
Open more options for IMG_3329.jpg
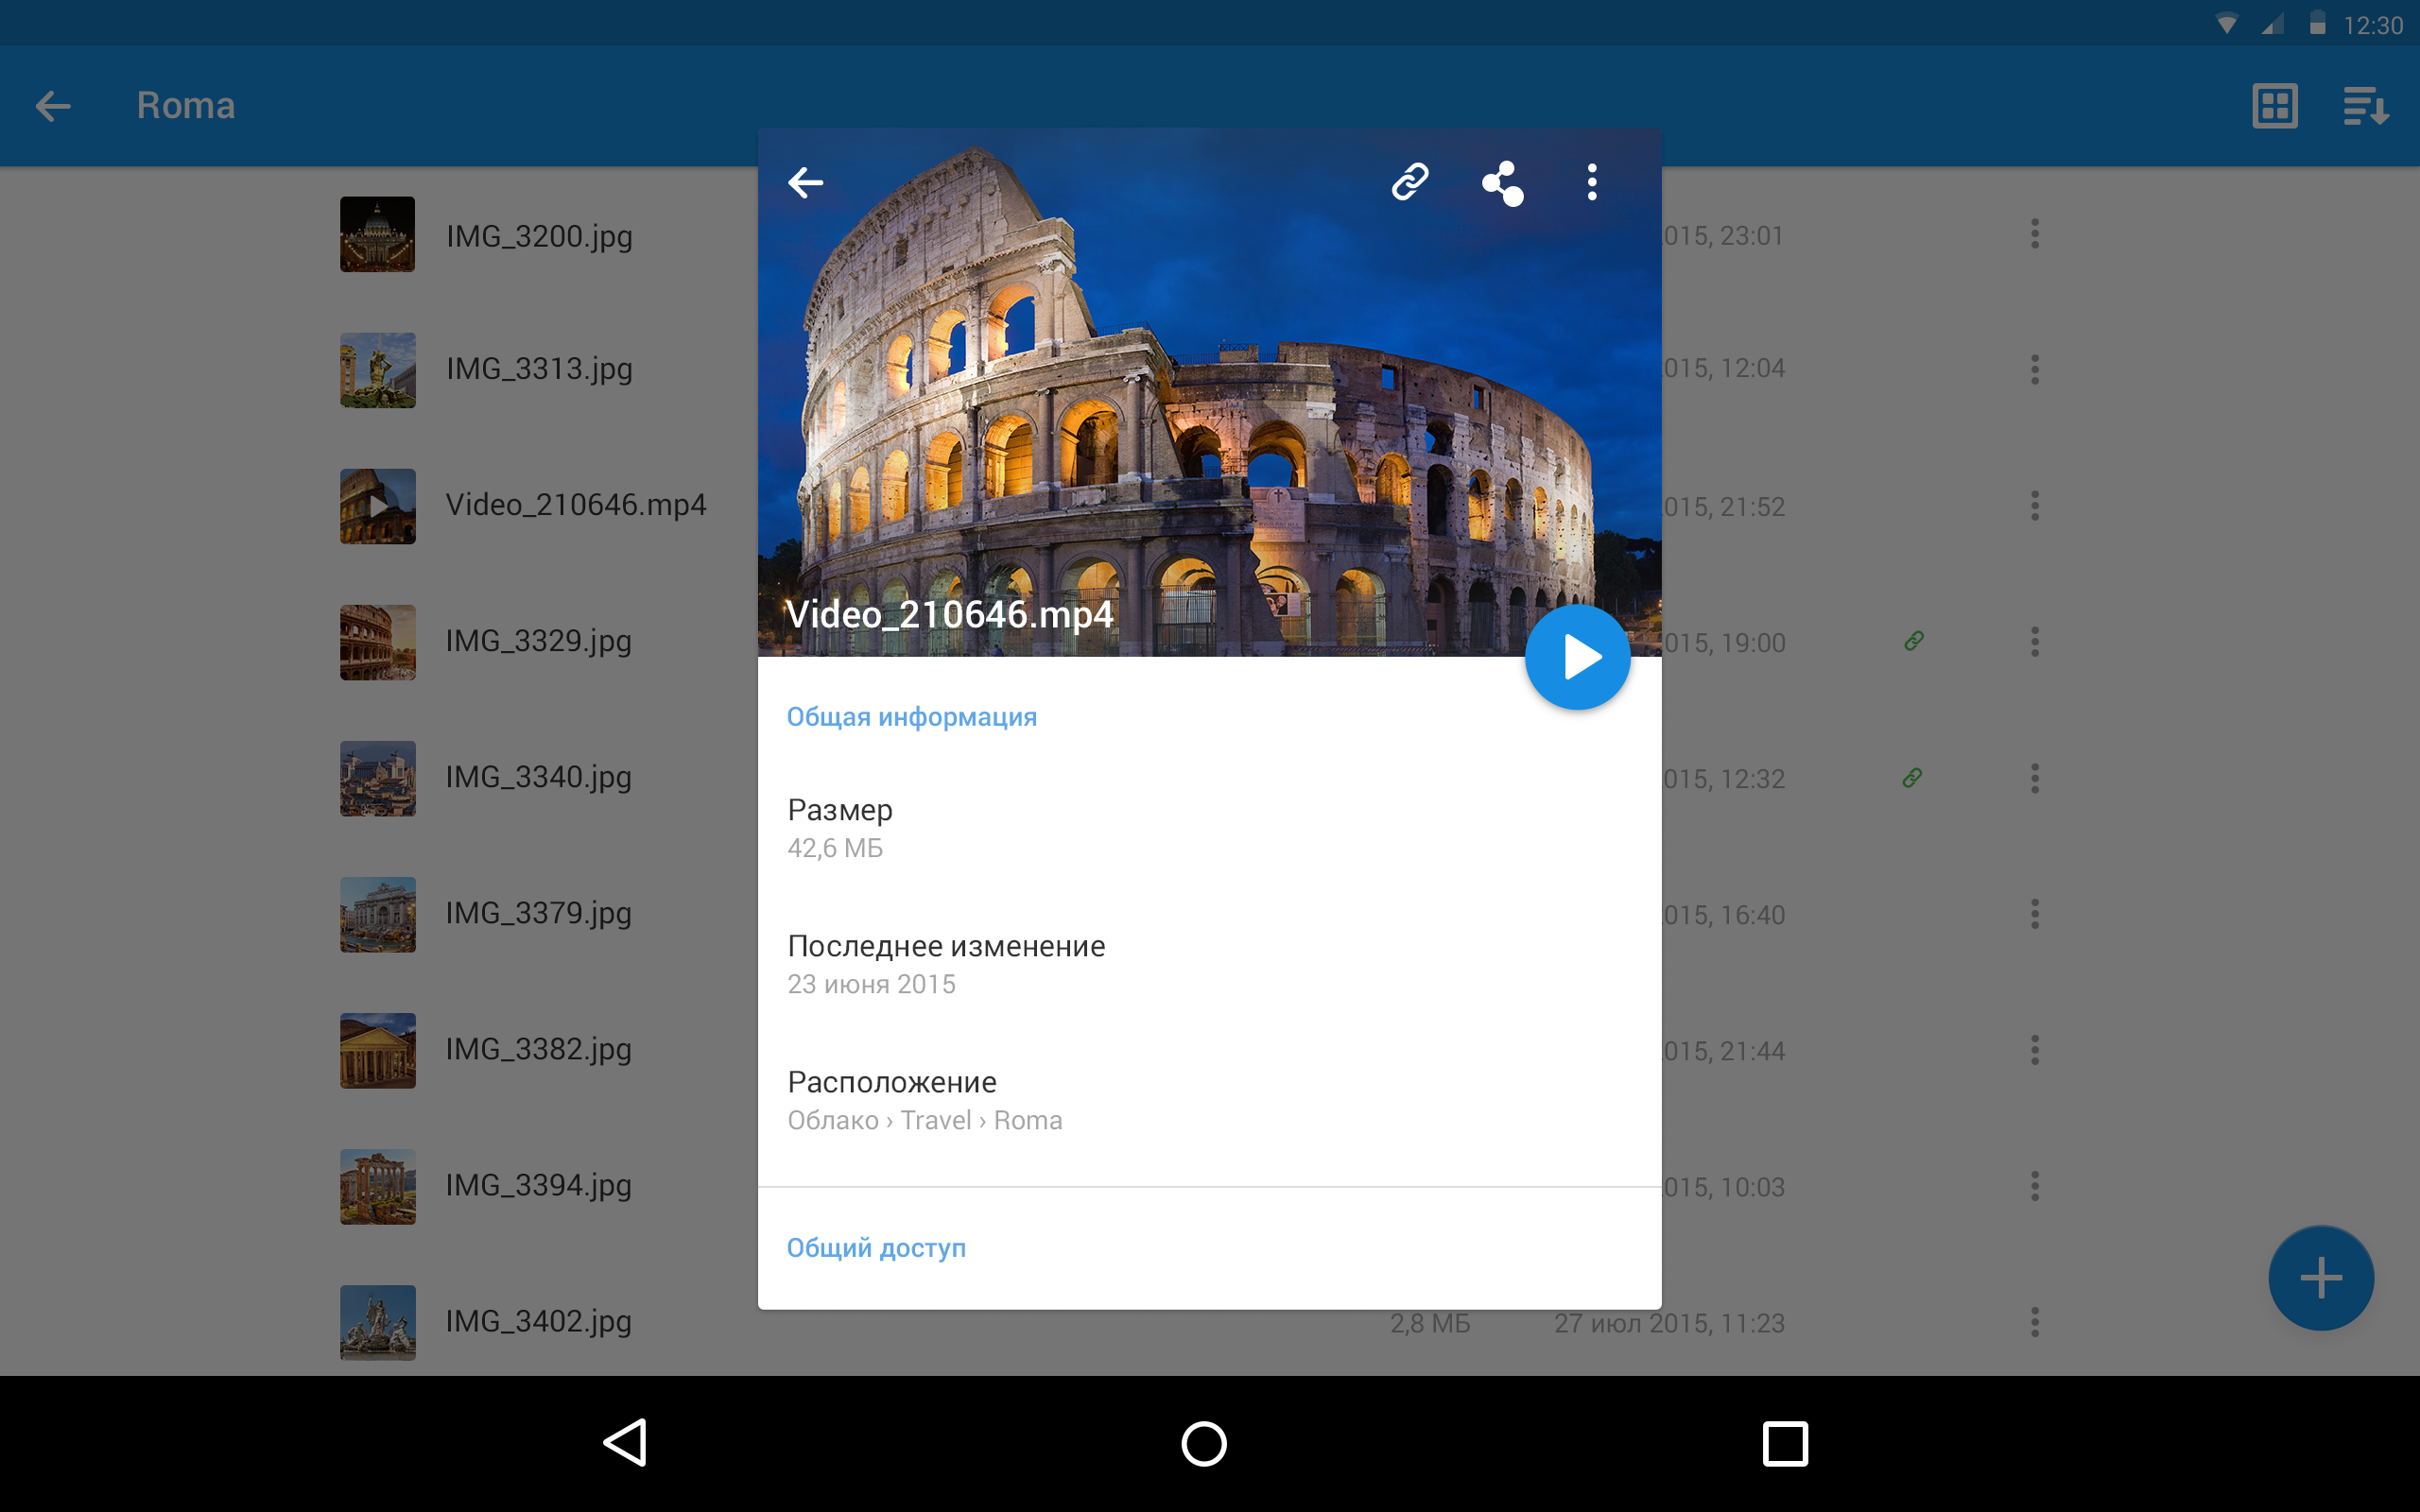[2034, 642]
